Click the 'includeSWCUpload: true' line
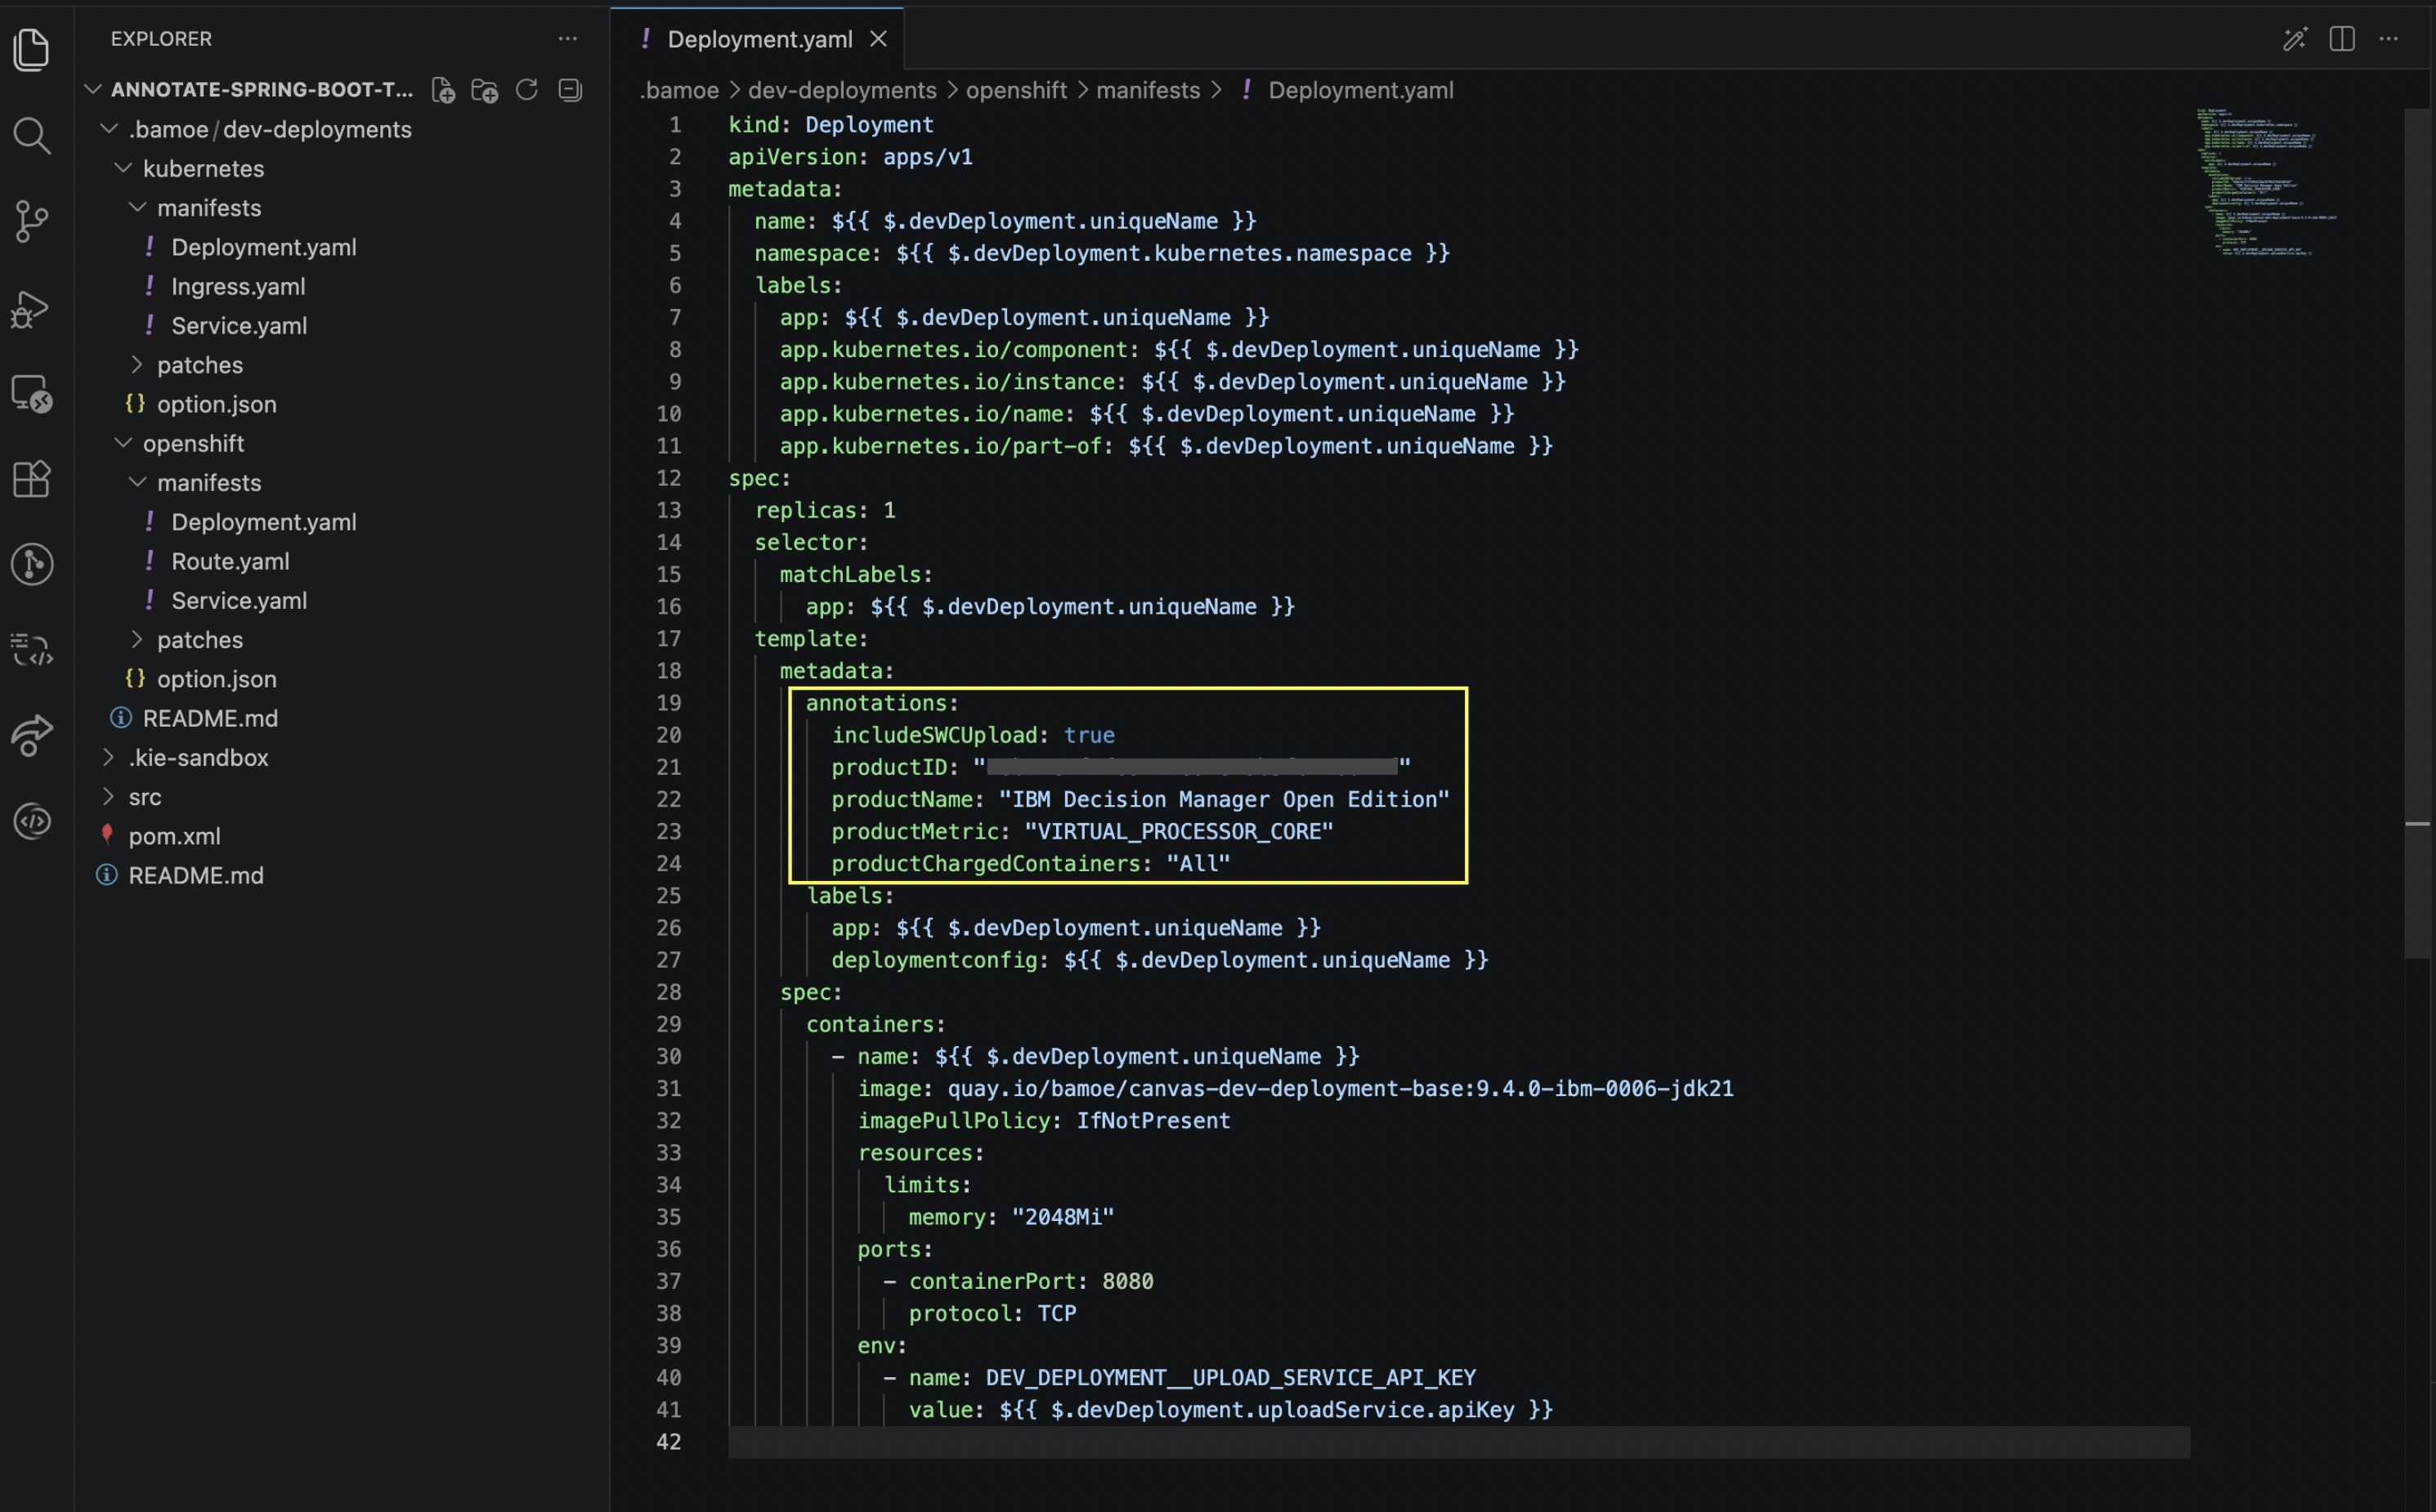2436x1512 pixels. pos(973,735)
